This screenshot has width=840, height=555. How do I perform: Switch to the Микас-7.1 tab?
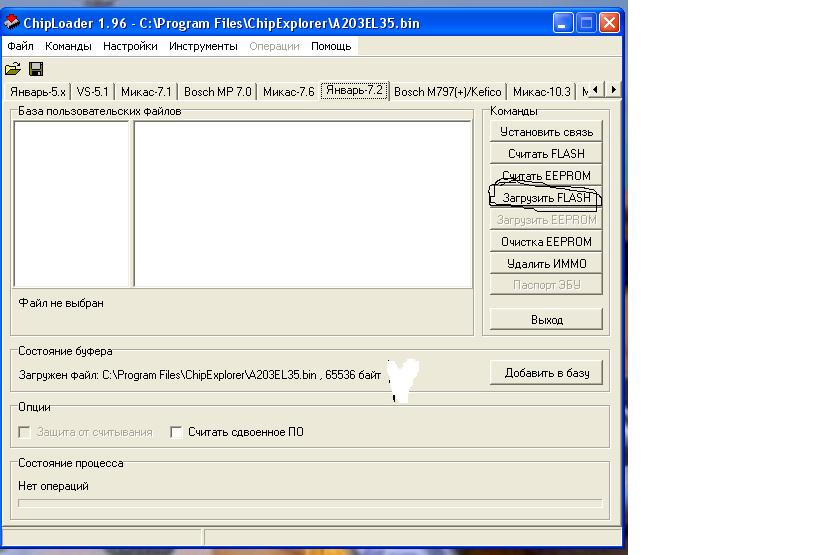(x=146, y=92)
